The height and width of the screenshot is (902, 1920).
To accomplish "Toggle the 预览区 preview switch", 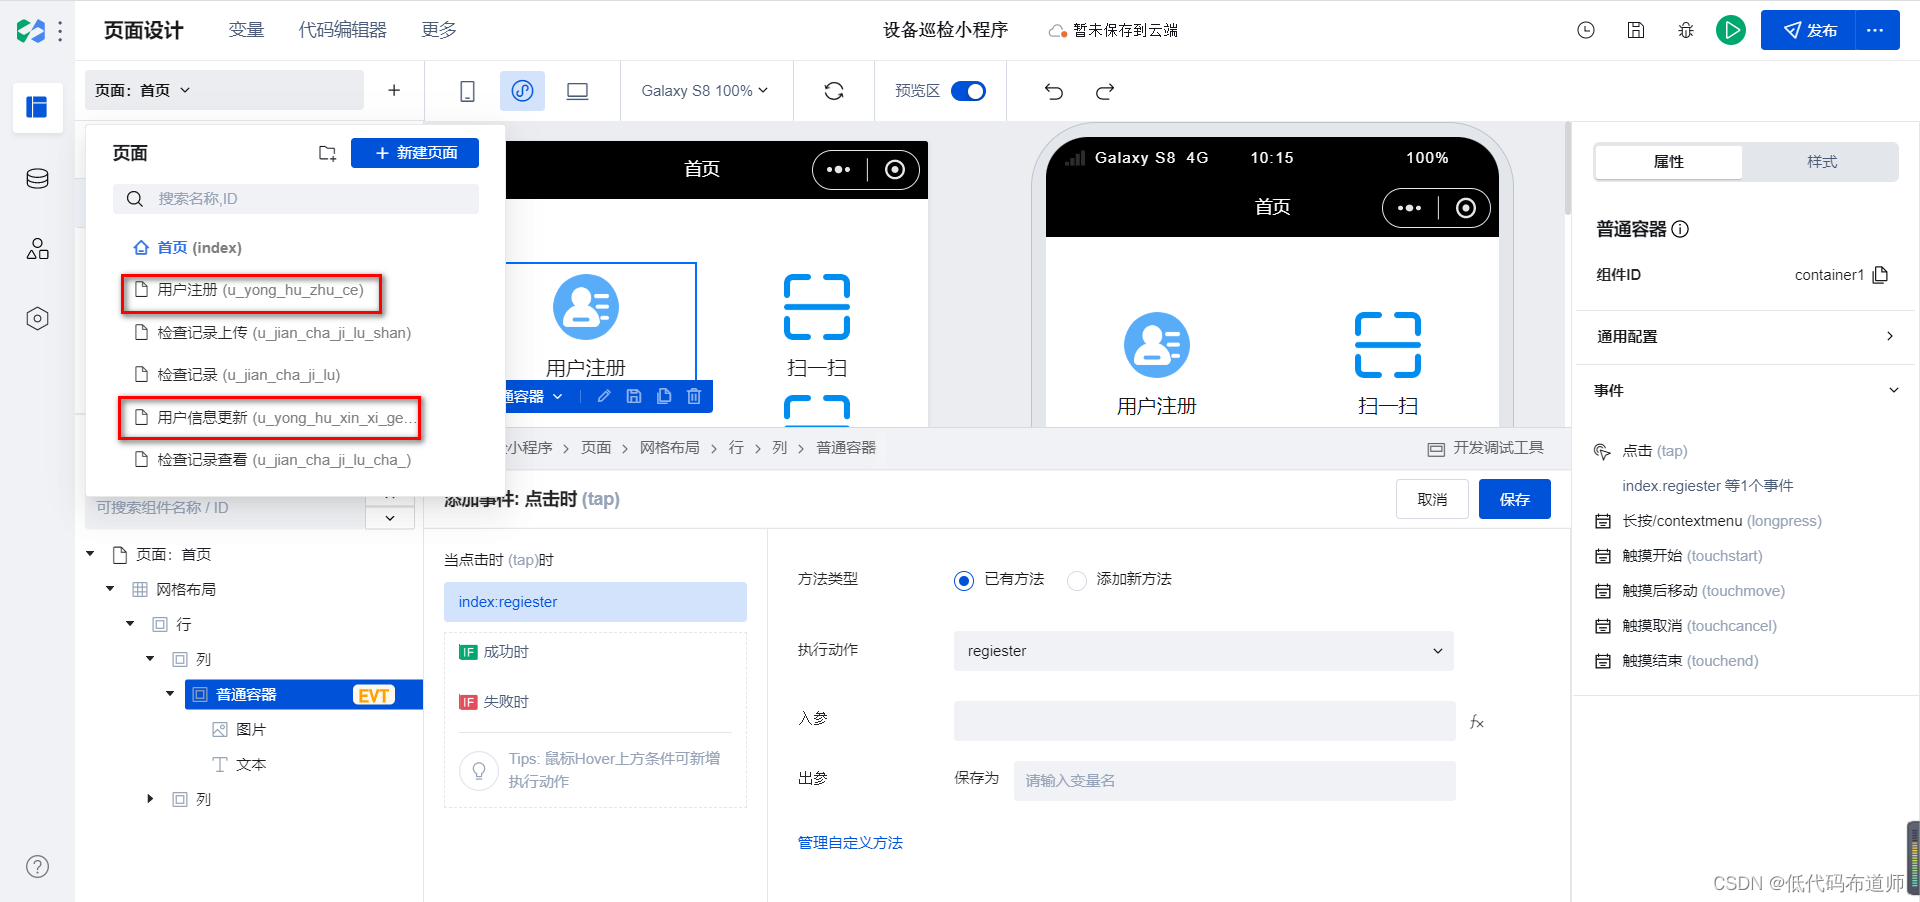I will click(968, 91).
